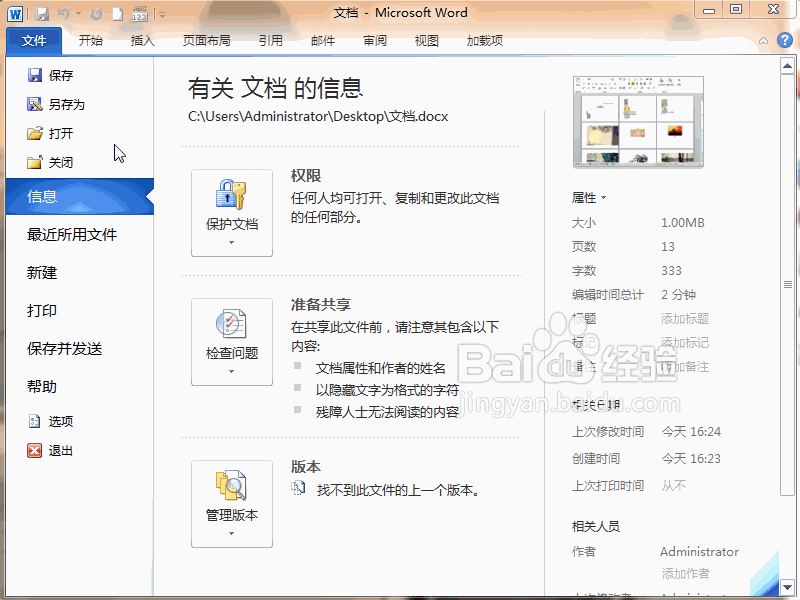The image size is (800, 600).
Task: Click the Redo icon
Action: [x=96, y=13]
